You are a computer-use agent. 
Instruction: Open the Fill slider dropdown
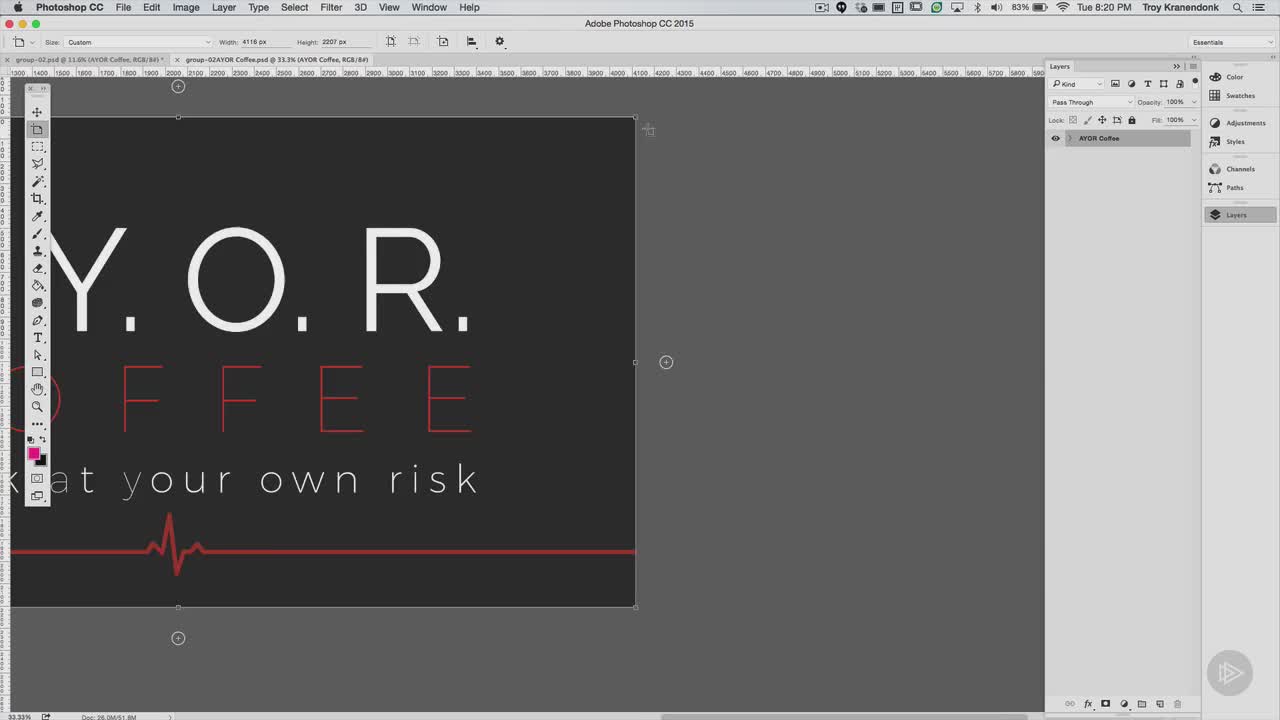coord(1192,120)
